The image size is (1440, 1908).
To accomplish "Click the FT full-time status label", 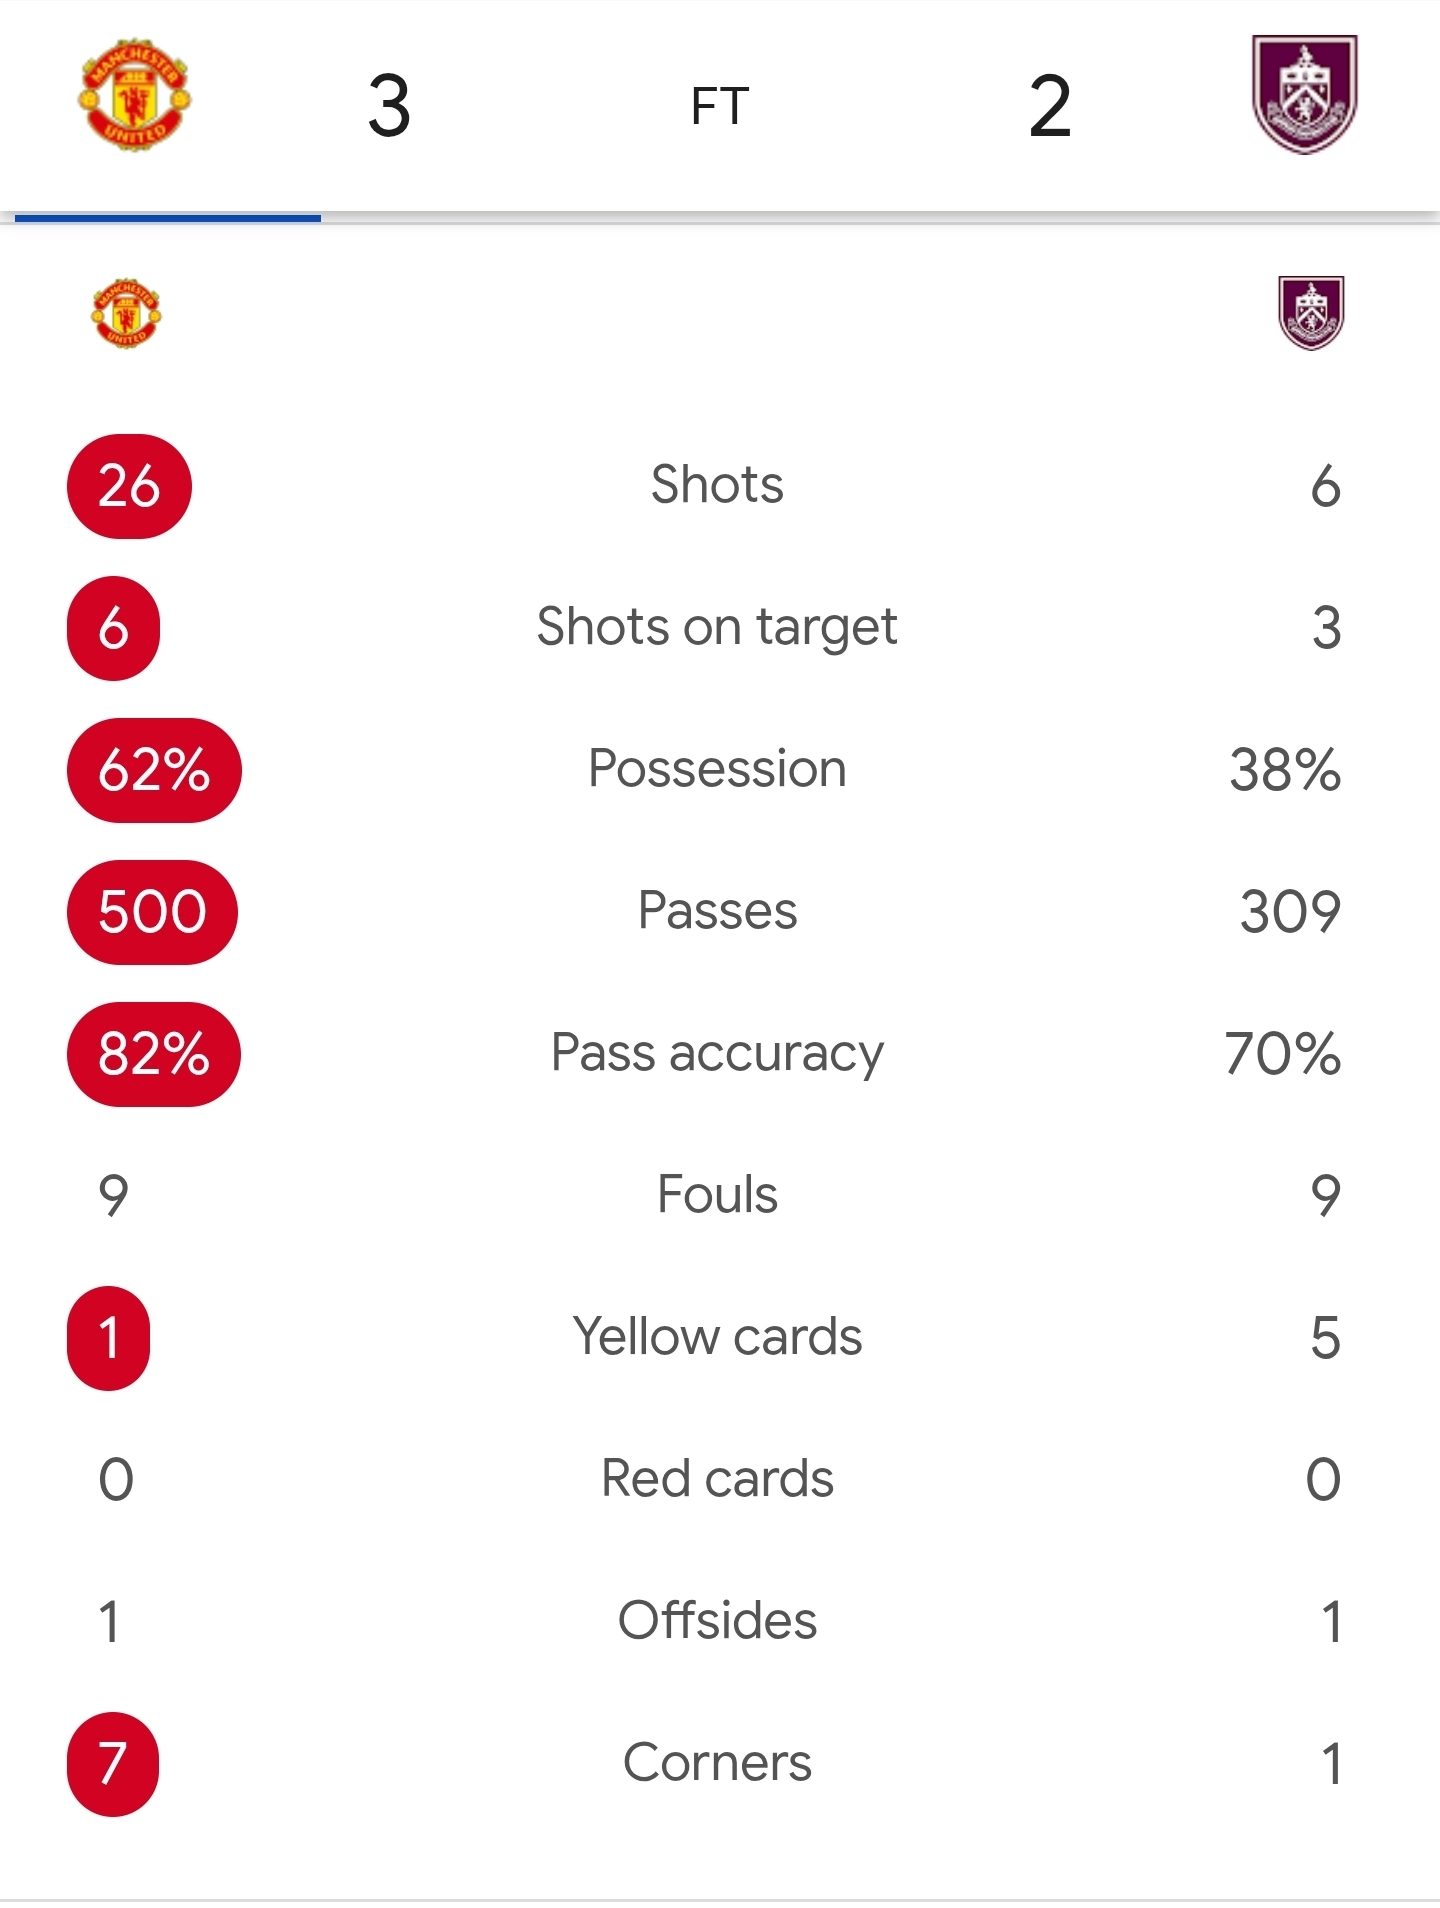I will (720, 106).
